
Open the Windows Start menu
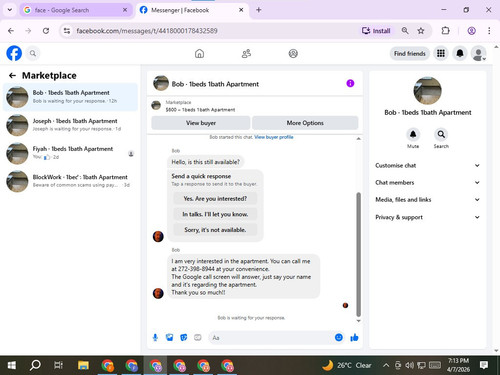coord(12,365)
